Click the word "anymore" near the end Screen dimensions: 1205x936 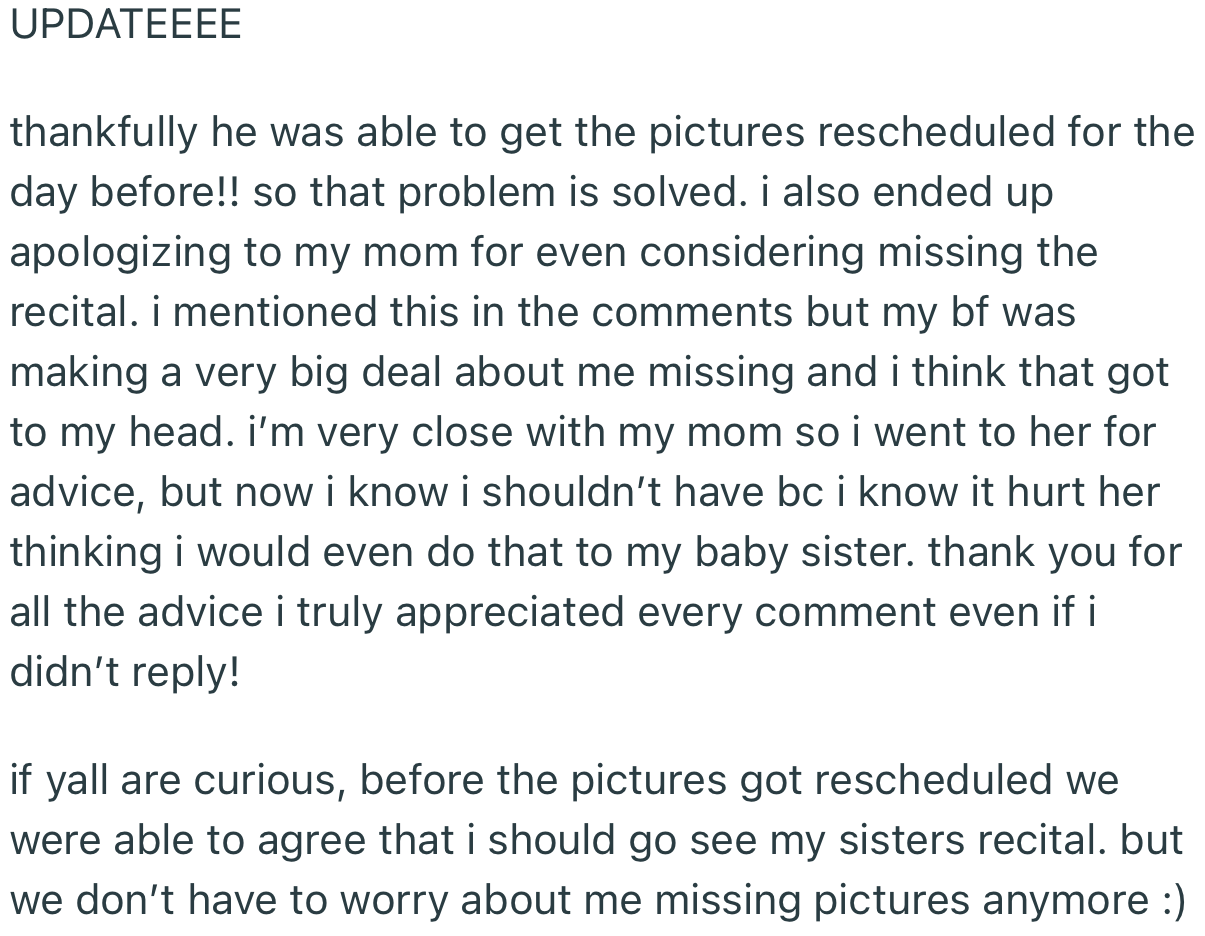coord(1064,900)
